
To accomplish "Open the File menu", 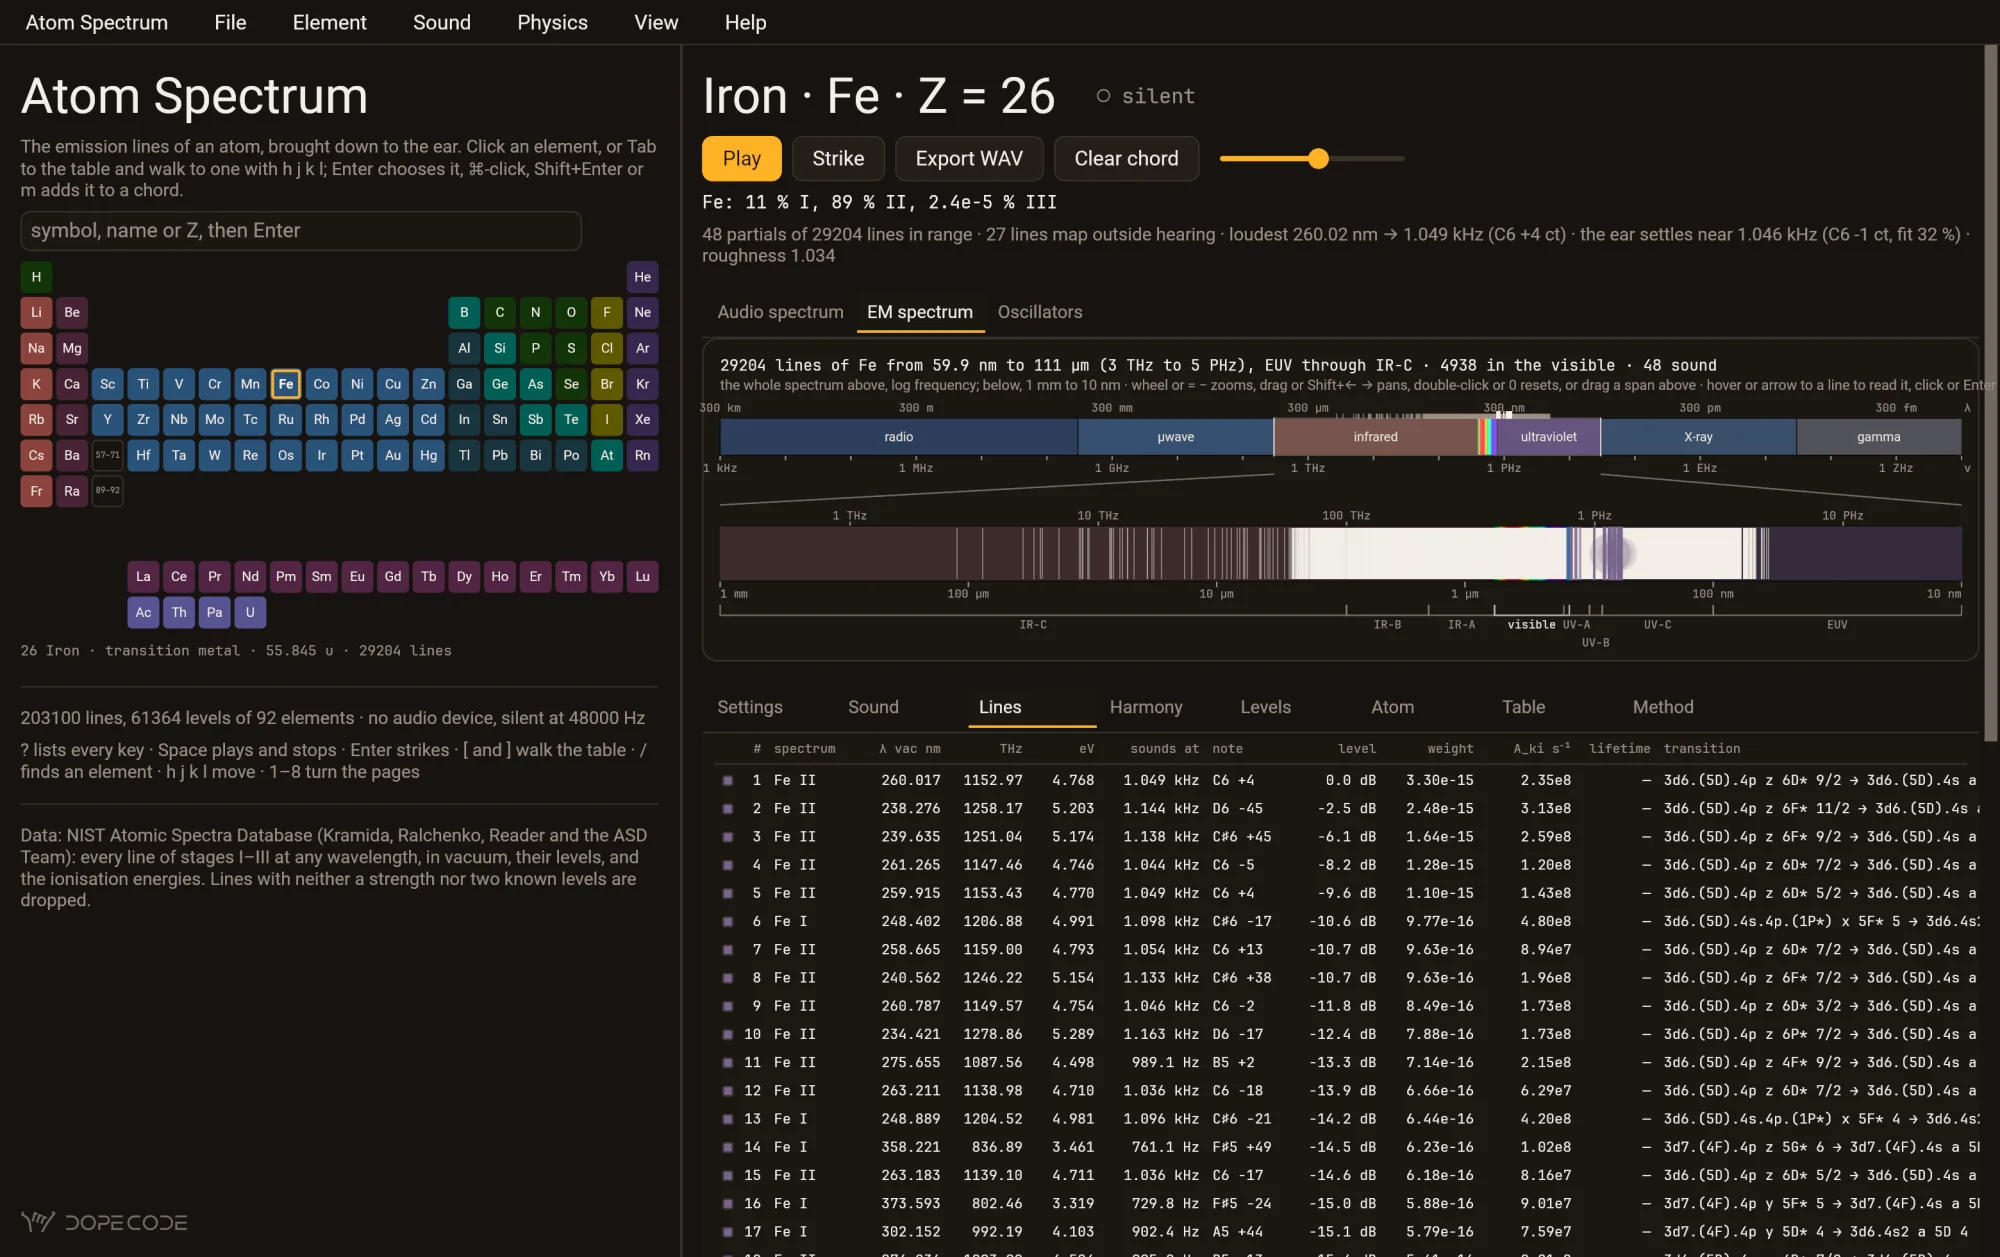I will coord(230,22).
